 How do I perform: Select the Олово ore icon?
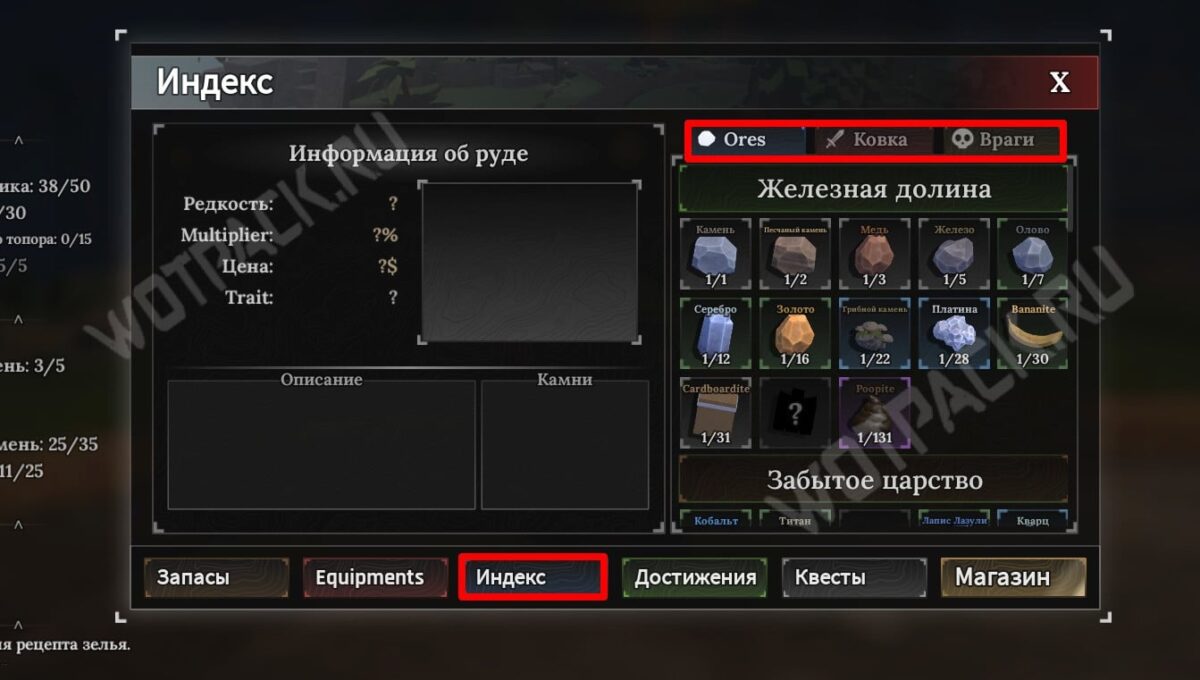click(1033, 254)
